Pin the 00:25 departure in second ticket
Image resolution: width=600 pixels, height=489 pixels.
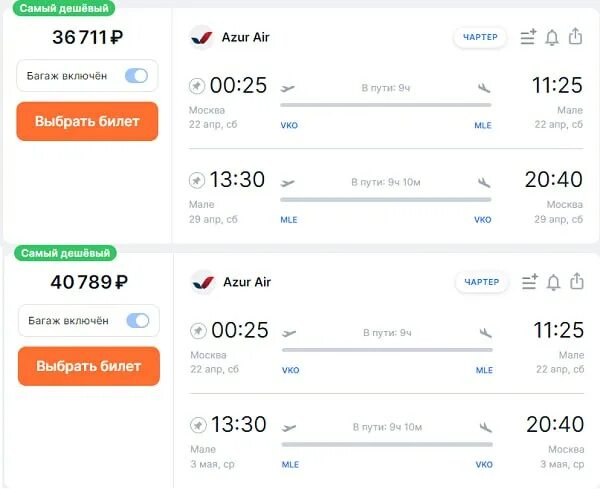point(198,331)
